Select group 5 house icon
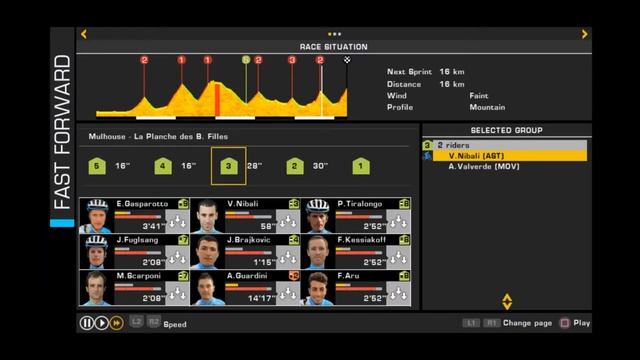The width and height of the screenshot is (640, 360). 97,166
